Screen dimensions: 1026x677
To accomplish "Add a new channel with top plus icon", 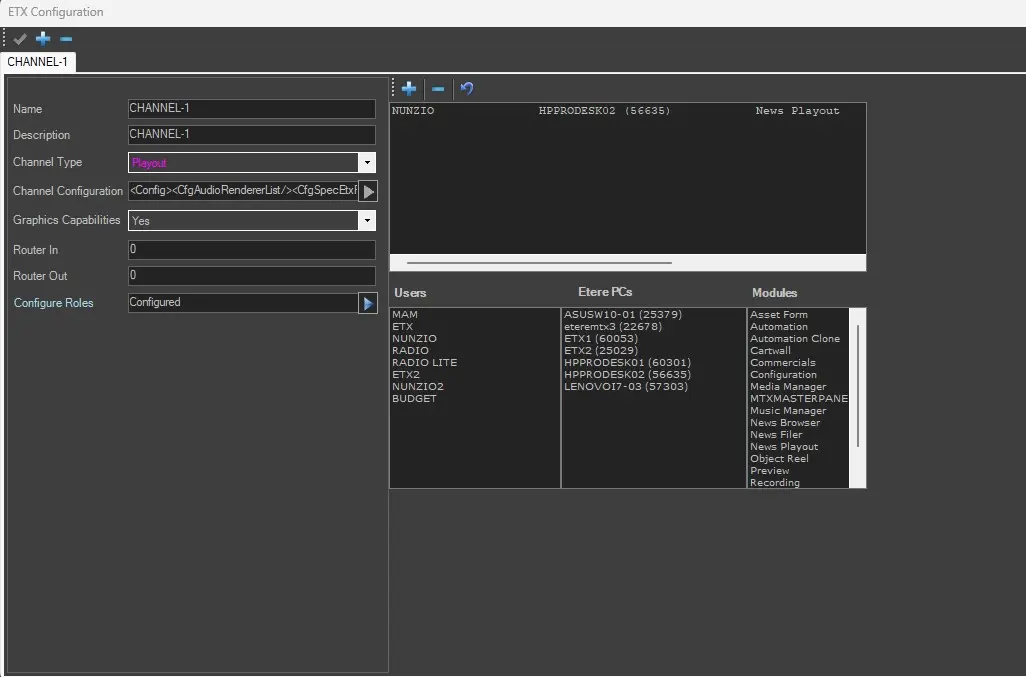I will coord(43,39).
